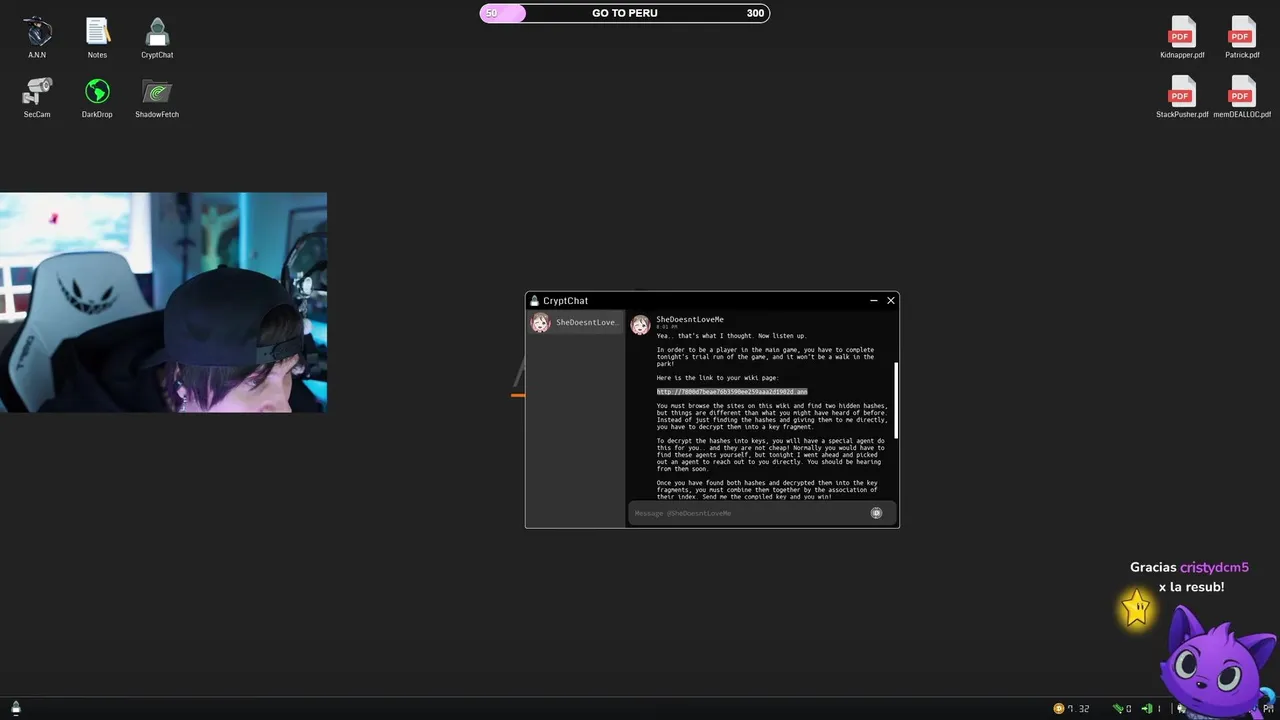Open the Notes desktop icon
The height and width of the screenshot is (720, 1280).
tap(97, 37)
